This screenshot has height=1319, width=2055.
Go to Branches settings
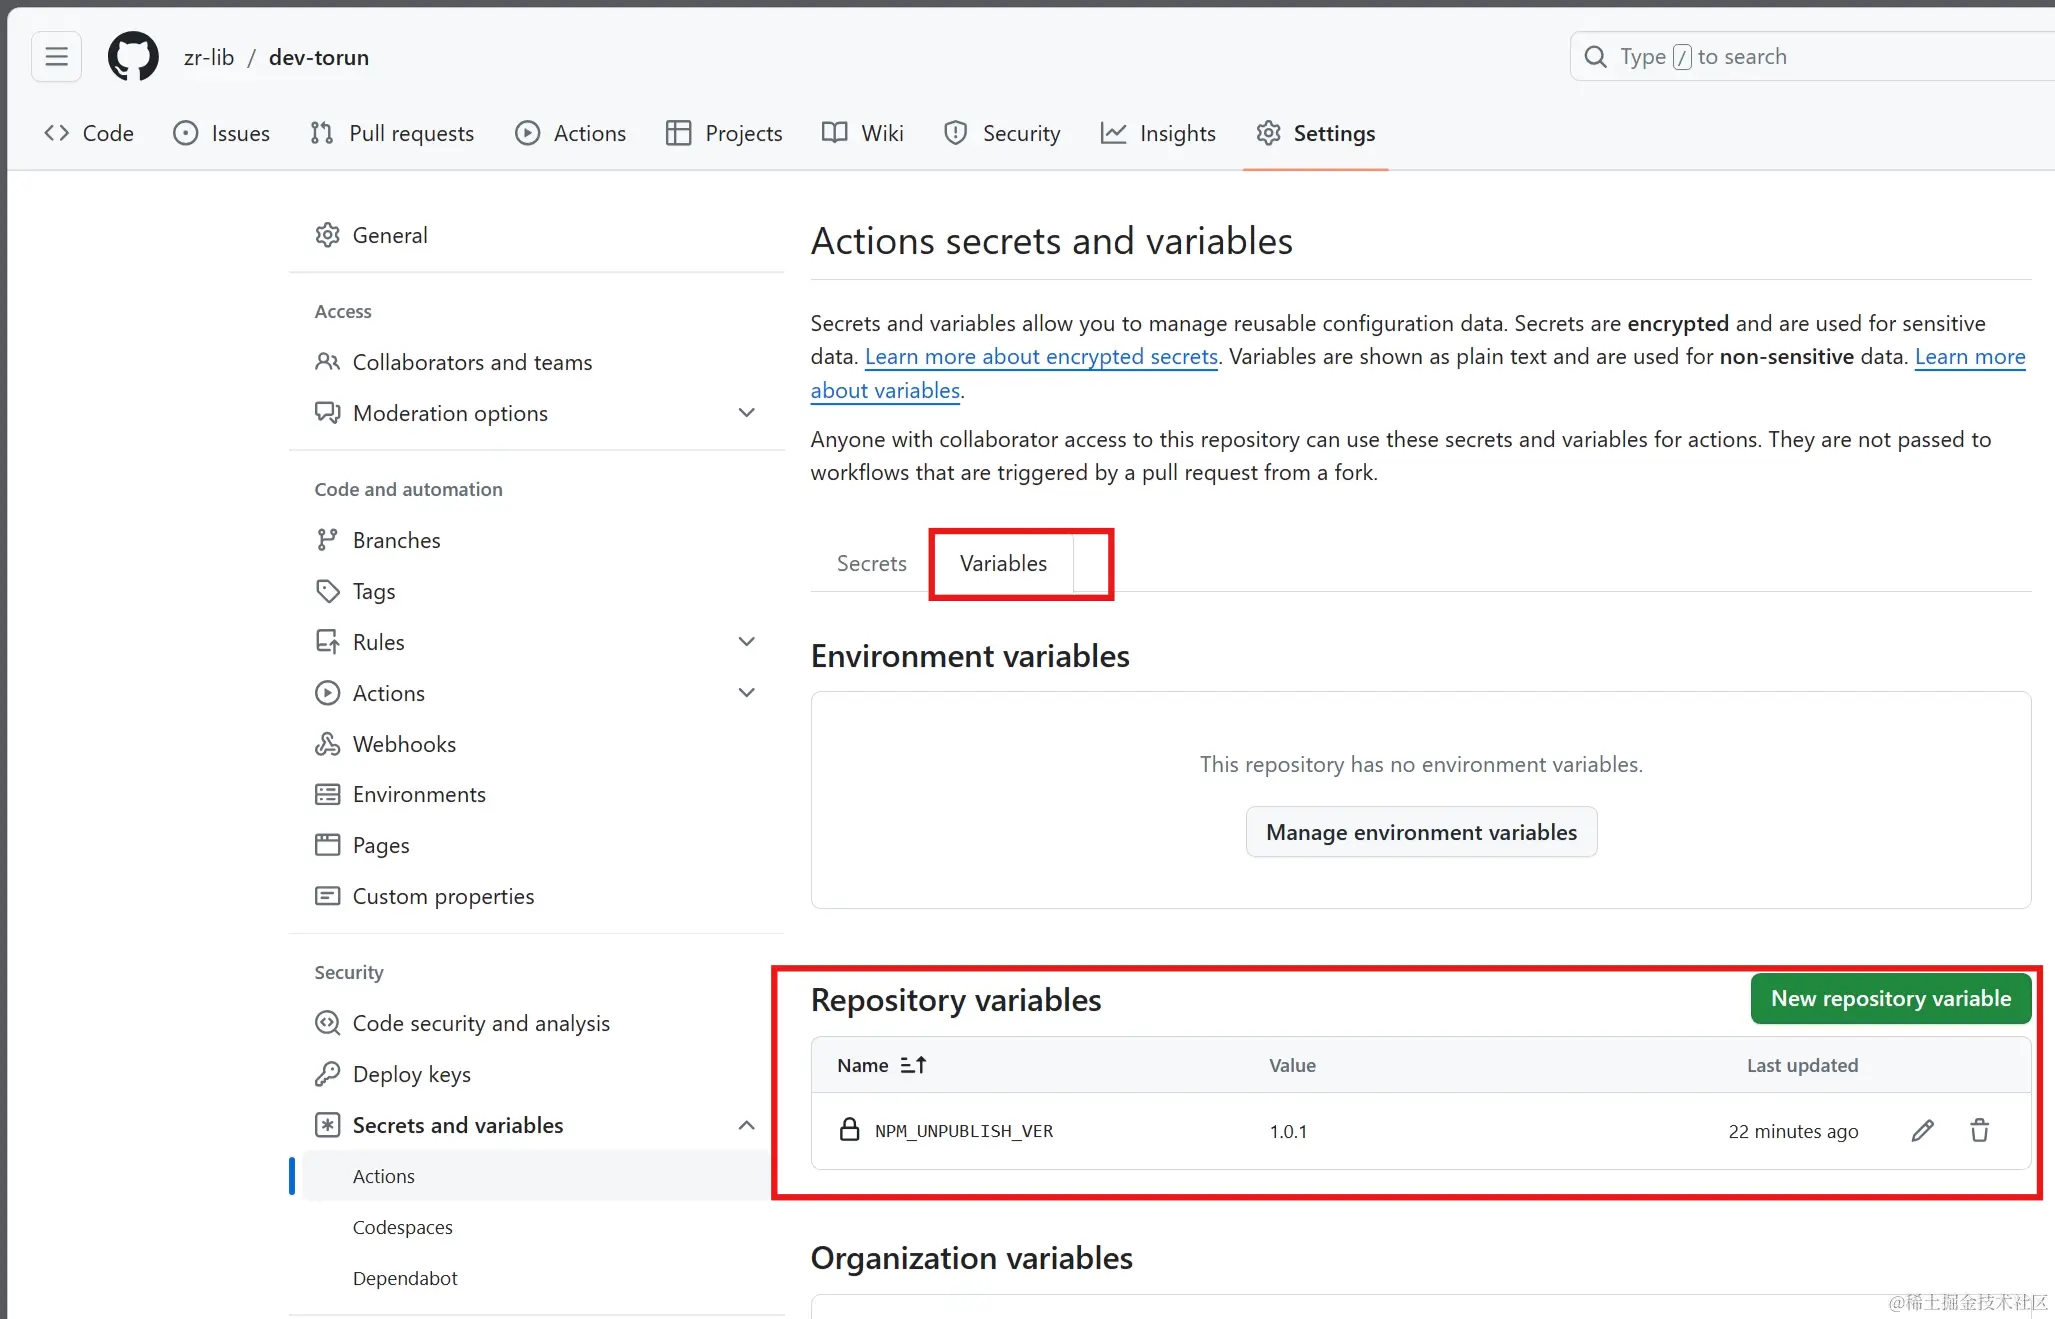tap(396, 540)
